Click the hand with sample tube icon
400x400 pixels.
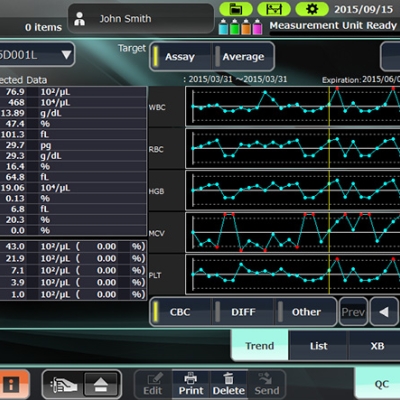[63, 385]
